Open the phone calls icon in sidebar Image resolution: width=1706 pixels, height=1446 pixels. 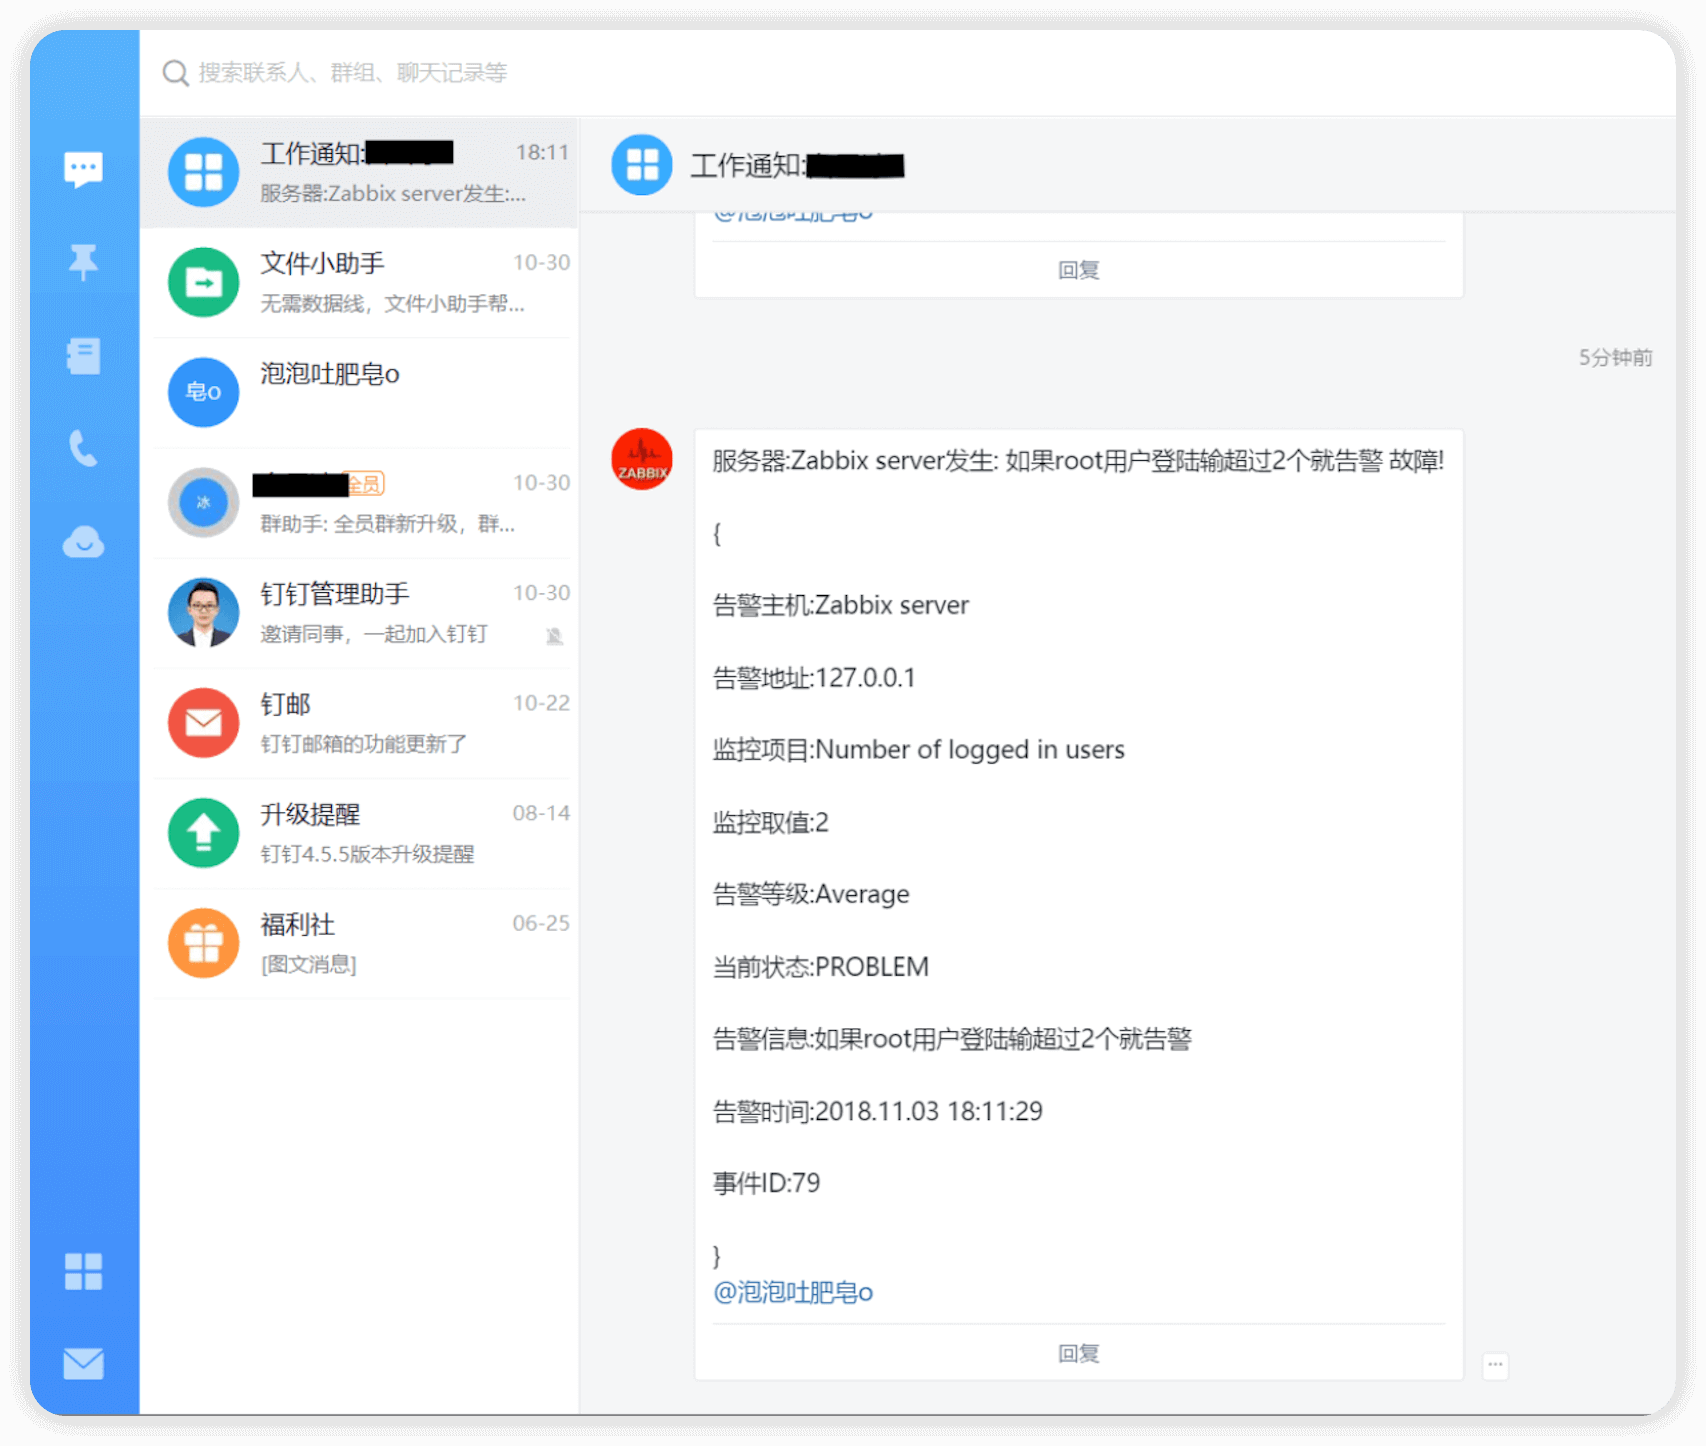click(x=83, y=448)
